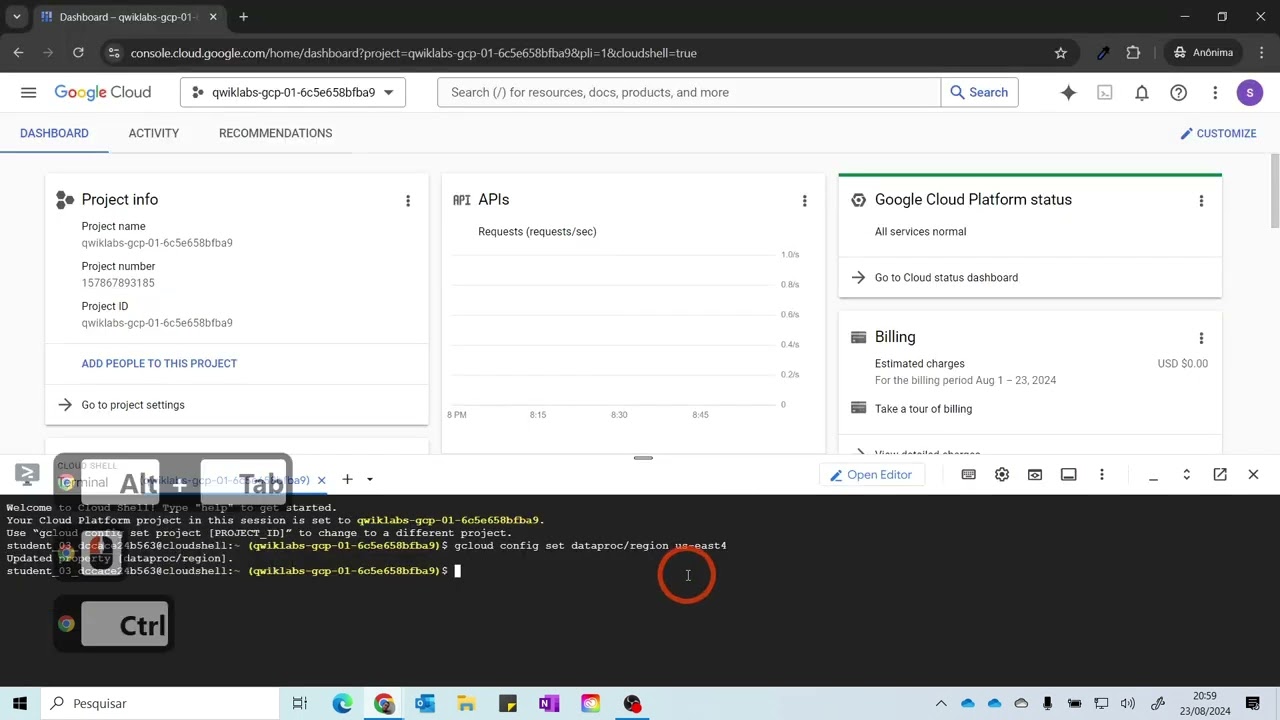Image resolution: width=1280 pixels, height=720 pixels.
Task: Open the Gemini AI assistant sparkle icon
Action: click(1068, 92)
